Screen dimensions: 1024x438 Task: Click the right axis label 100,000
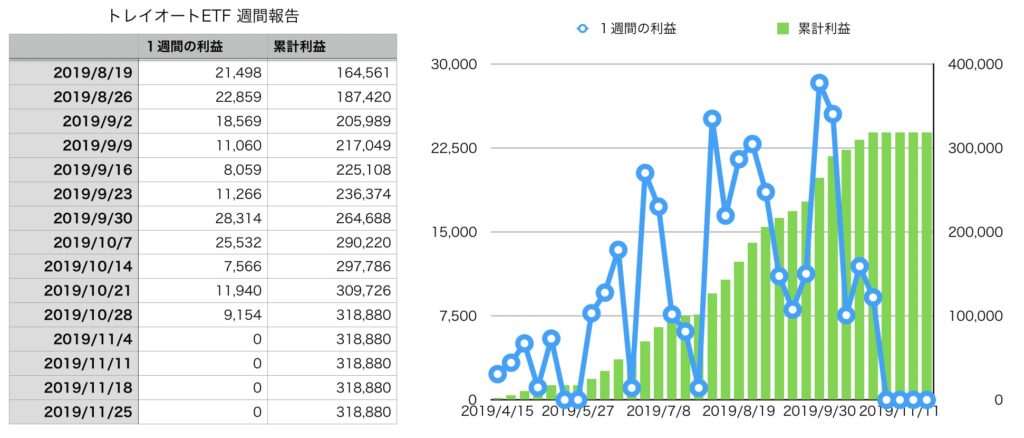pos(974,316)
